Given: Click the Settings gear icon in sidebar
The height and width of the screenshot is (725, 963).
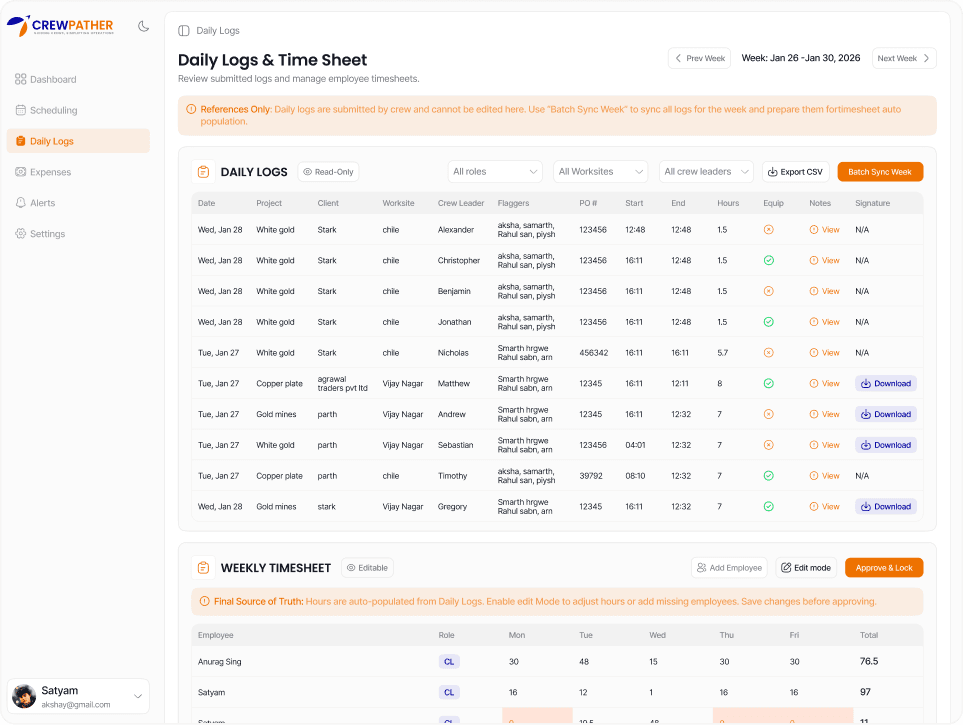Looking at the screenshot, I should pos(21,234).
